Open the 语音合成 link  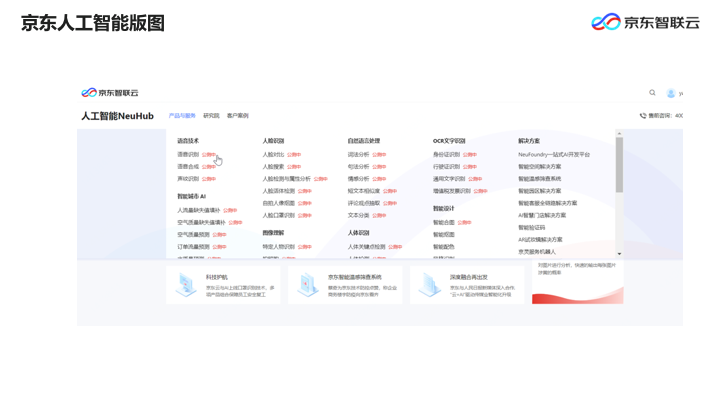click(x=188, y=167)
